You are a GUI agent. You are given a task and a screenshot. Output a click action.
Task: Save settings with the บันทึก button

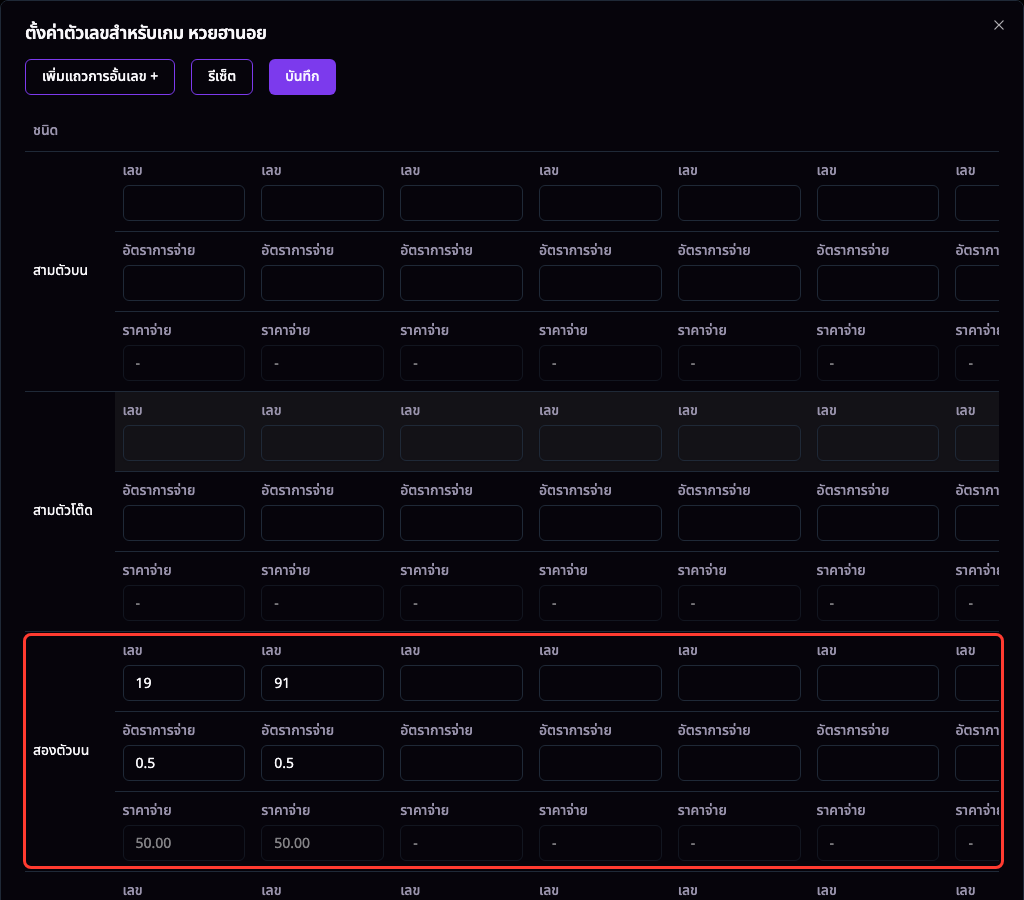(x=302, y=77)
